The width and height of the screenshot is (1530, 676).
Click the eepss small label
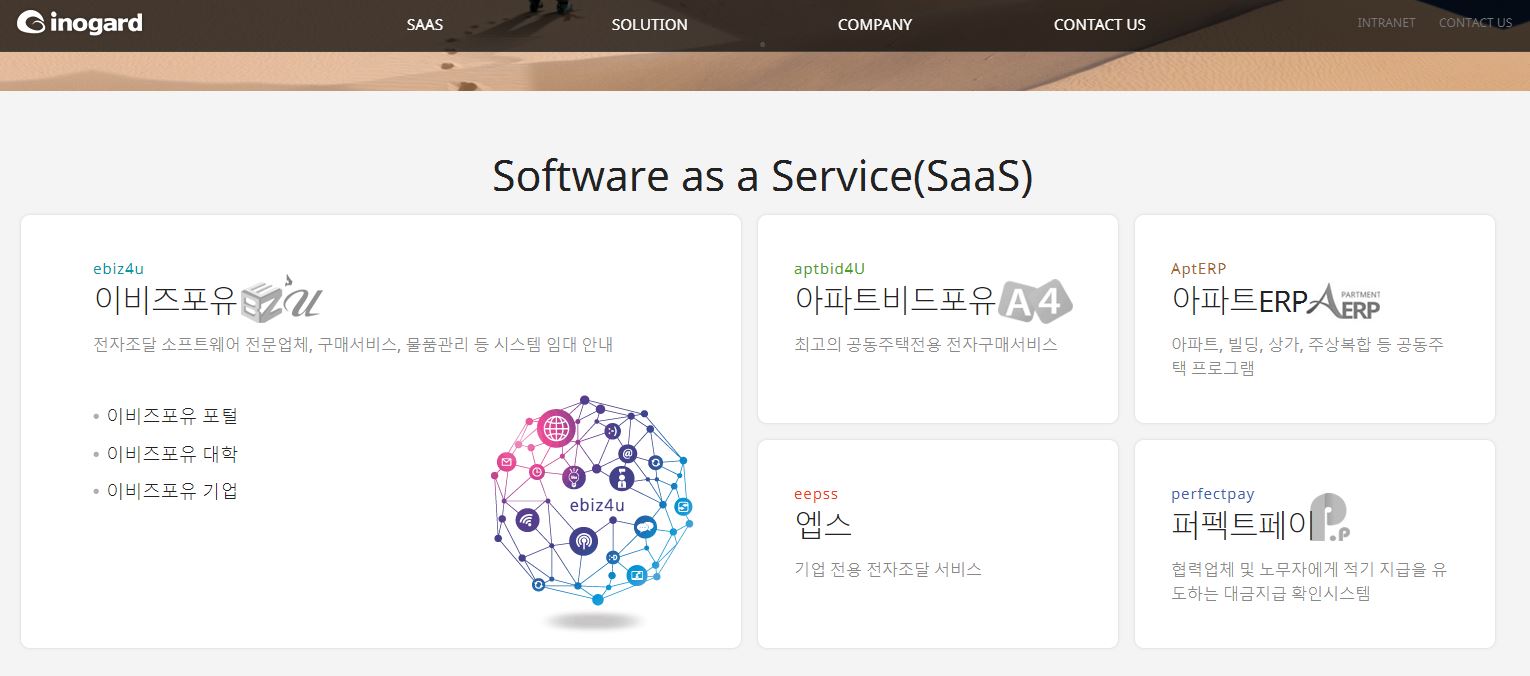pos(816,494)
